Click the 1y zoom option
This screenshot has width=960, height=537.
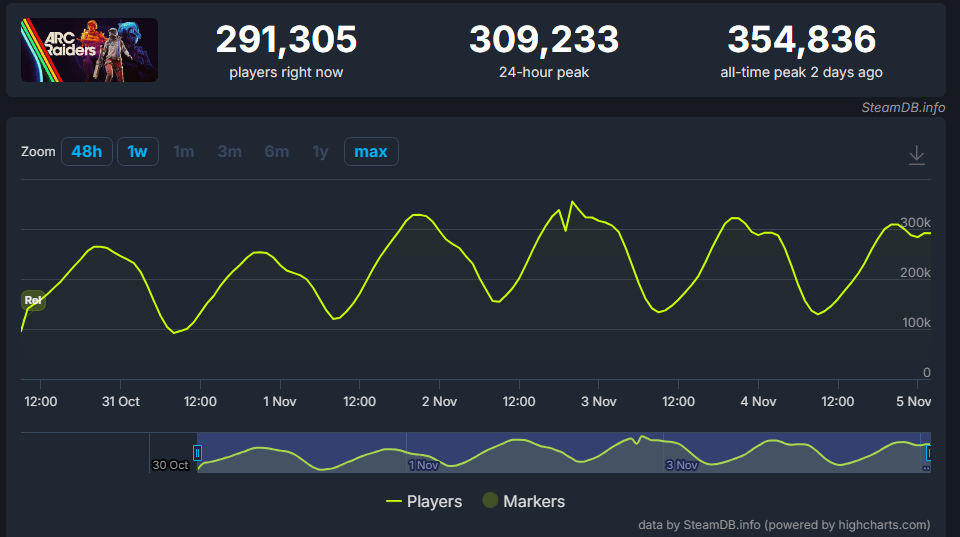click(x=320, y=152)
